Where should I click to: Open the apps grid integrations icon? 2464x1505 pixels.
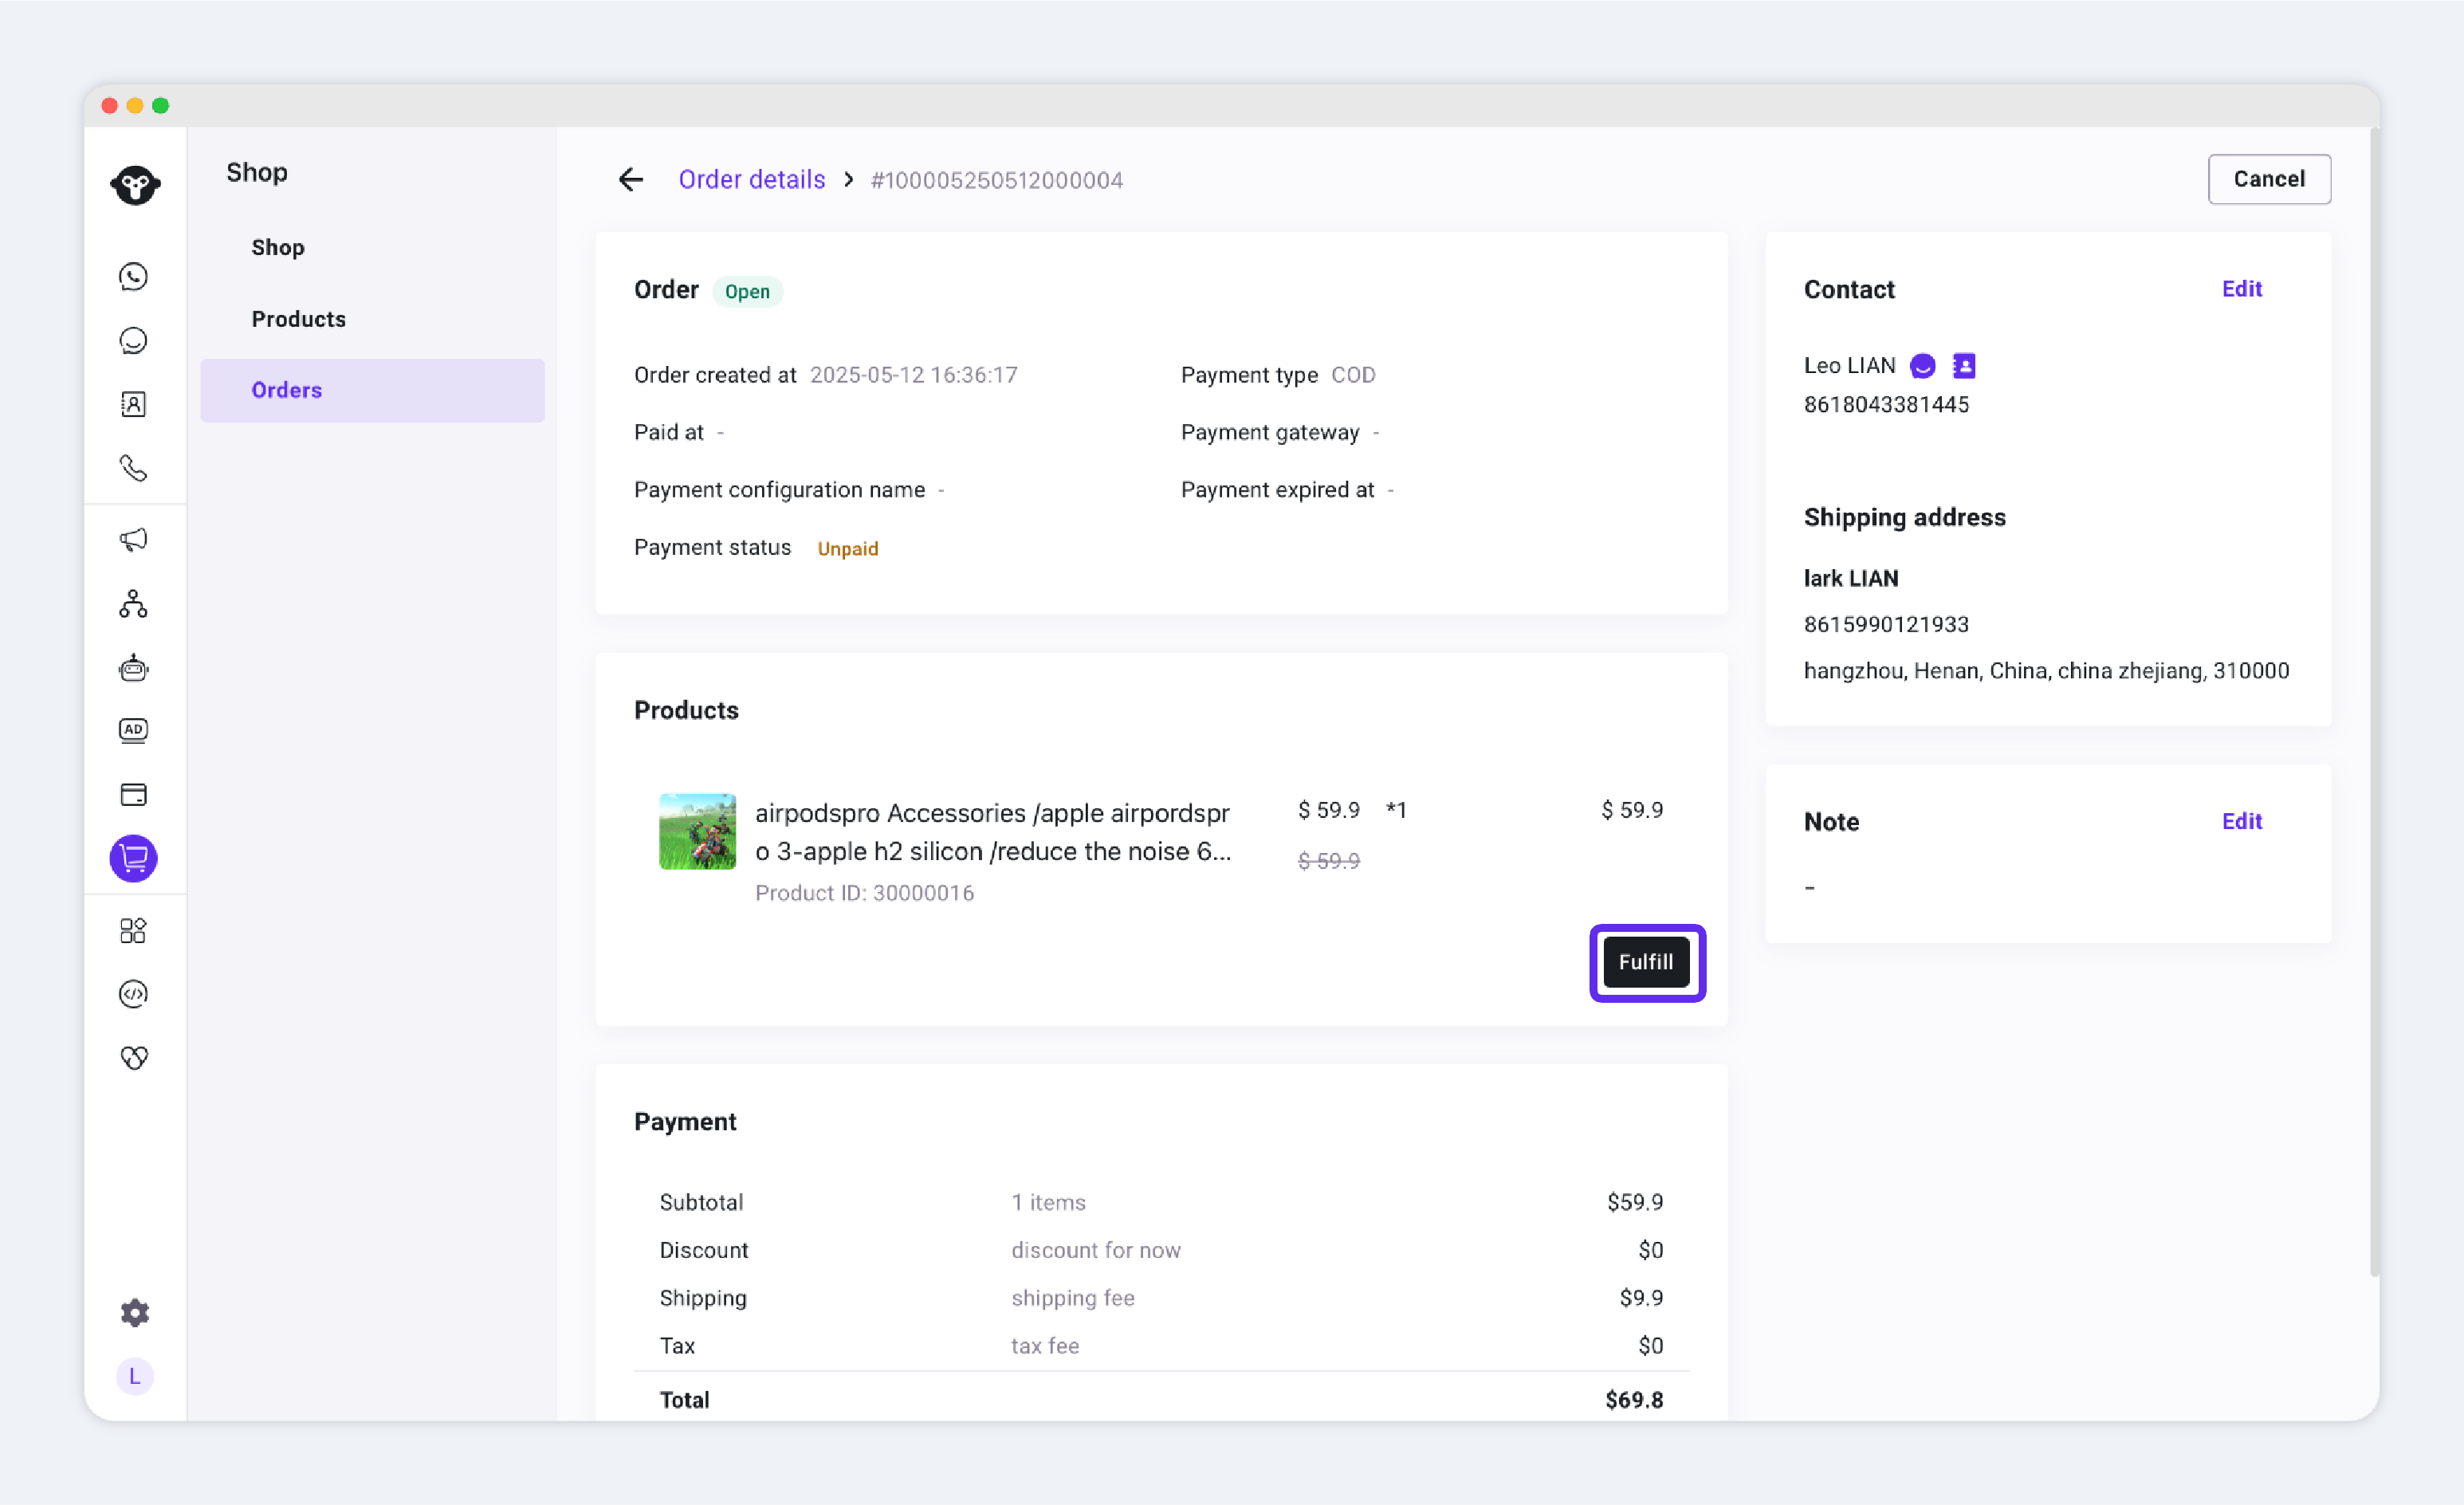coord(133,931)
